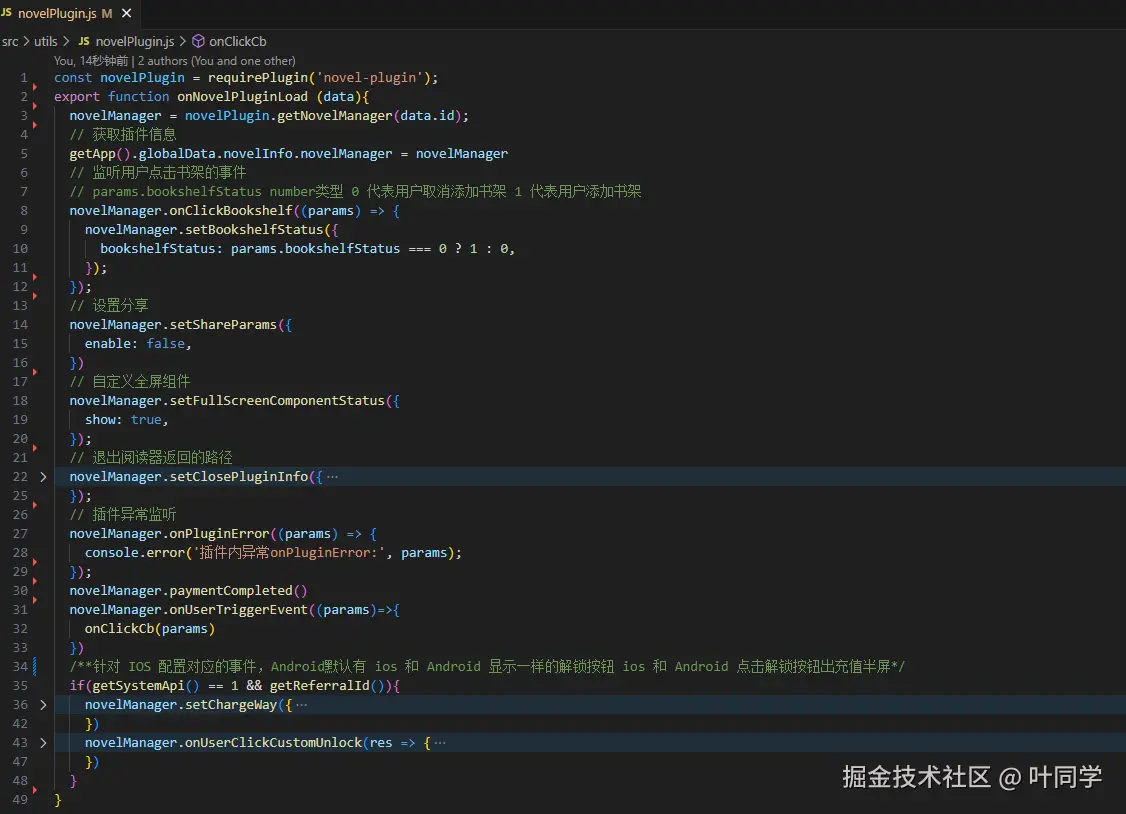Image resolution: width=1126 pixels, height=814 pixels.
Task: Click paymentCompleted on line 30
Action: pyautogui.click(x=231, y=591)
